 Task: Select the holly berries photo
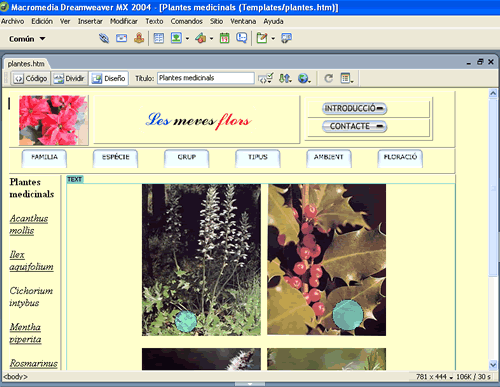coord(327,260)
